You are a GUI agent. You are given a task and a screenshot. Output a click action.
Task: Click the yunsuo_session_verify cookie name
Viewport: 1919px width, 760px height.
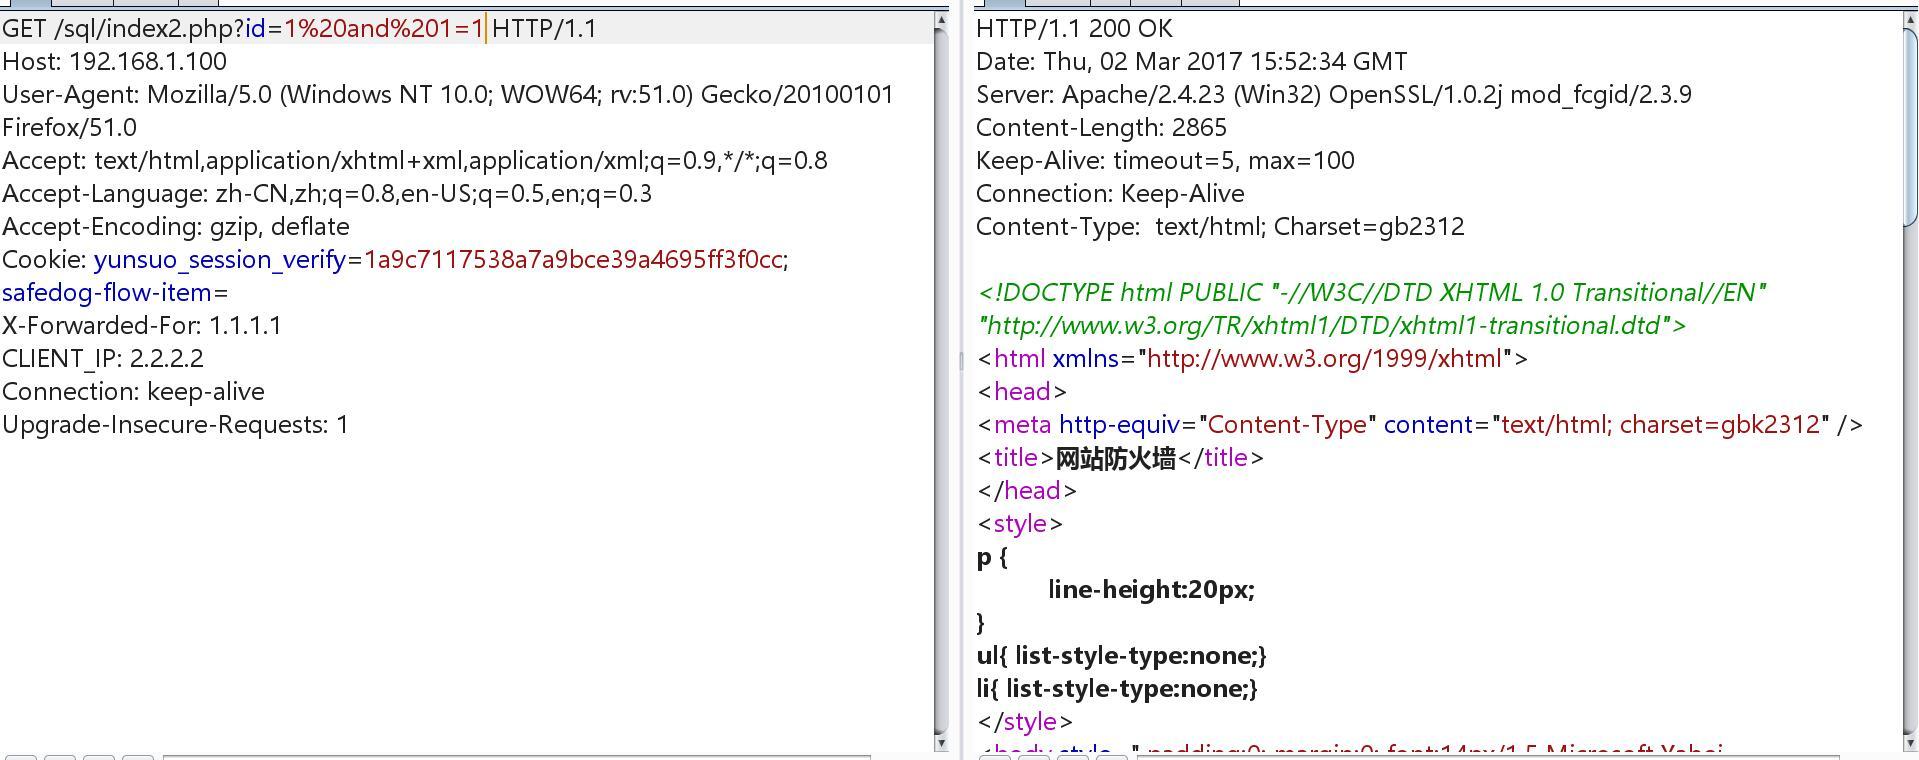[220, 259]
